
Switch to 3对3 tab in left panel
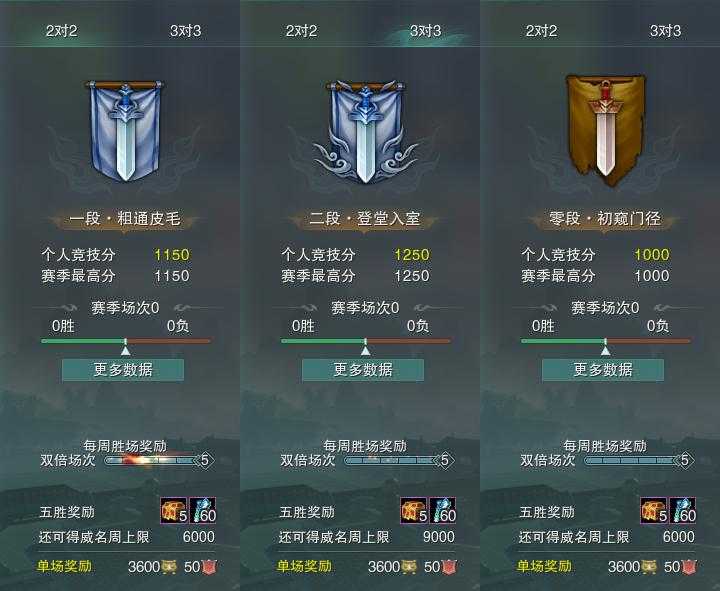tap(185, 31)
